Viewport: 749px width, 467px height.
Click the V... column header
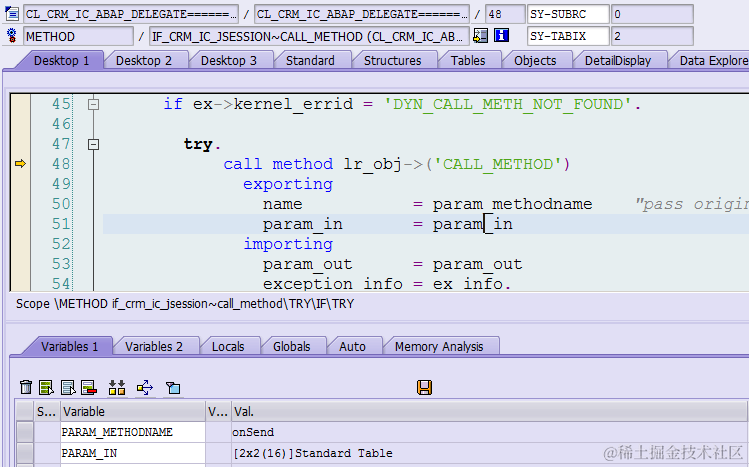click(x=218, y=412)
